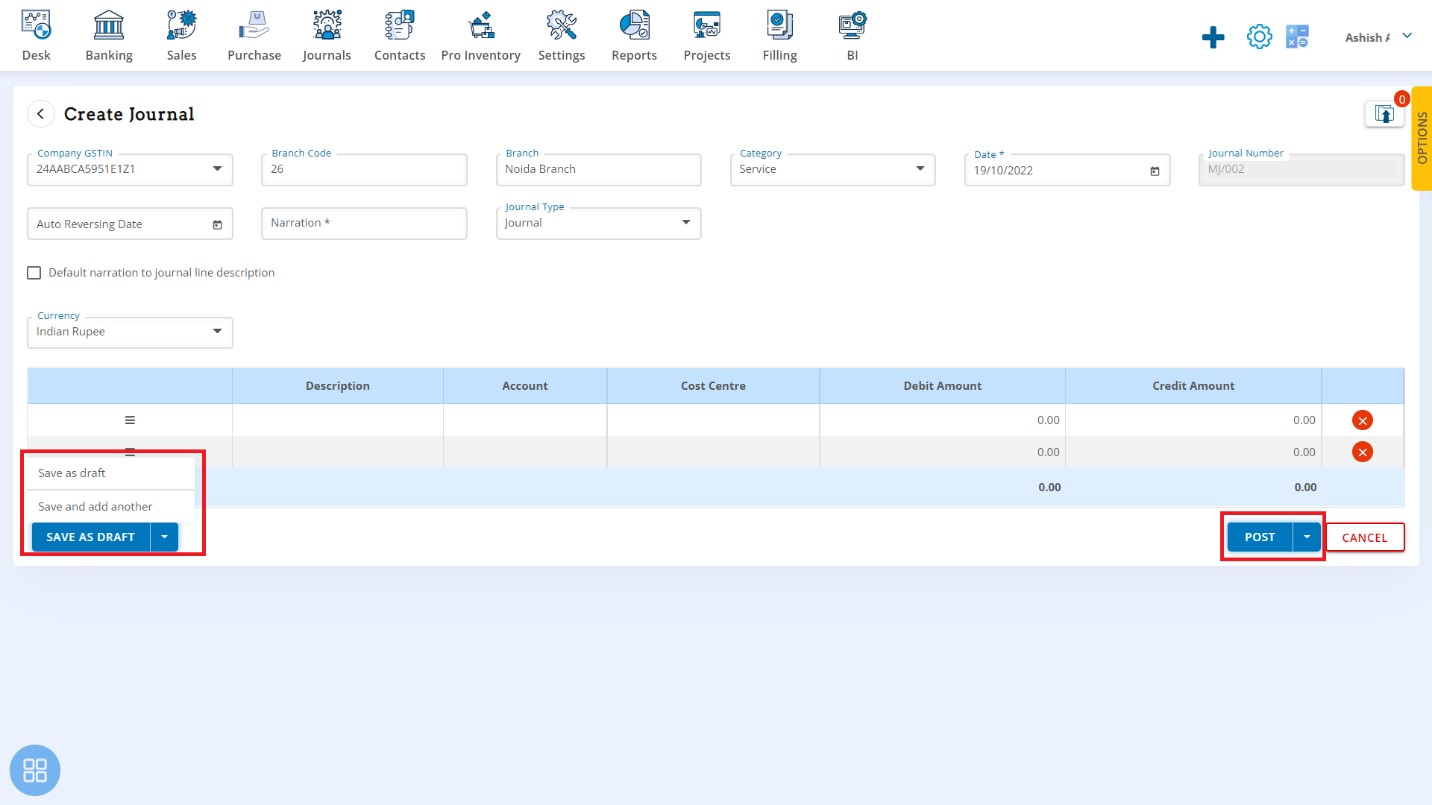Open the calendar icon in the Date field
1432x805 pixels.
click(x=1155, y=171)
